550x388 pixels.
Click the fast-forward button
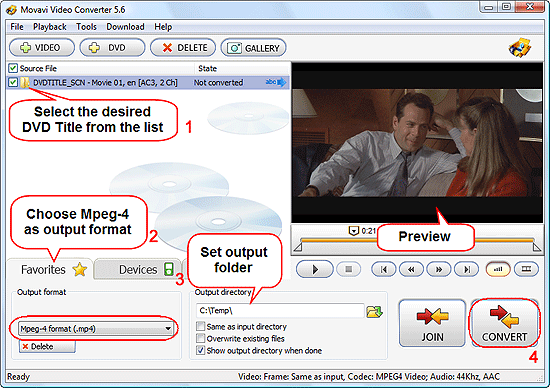(x=438, y=269)
